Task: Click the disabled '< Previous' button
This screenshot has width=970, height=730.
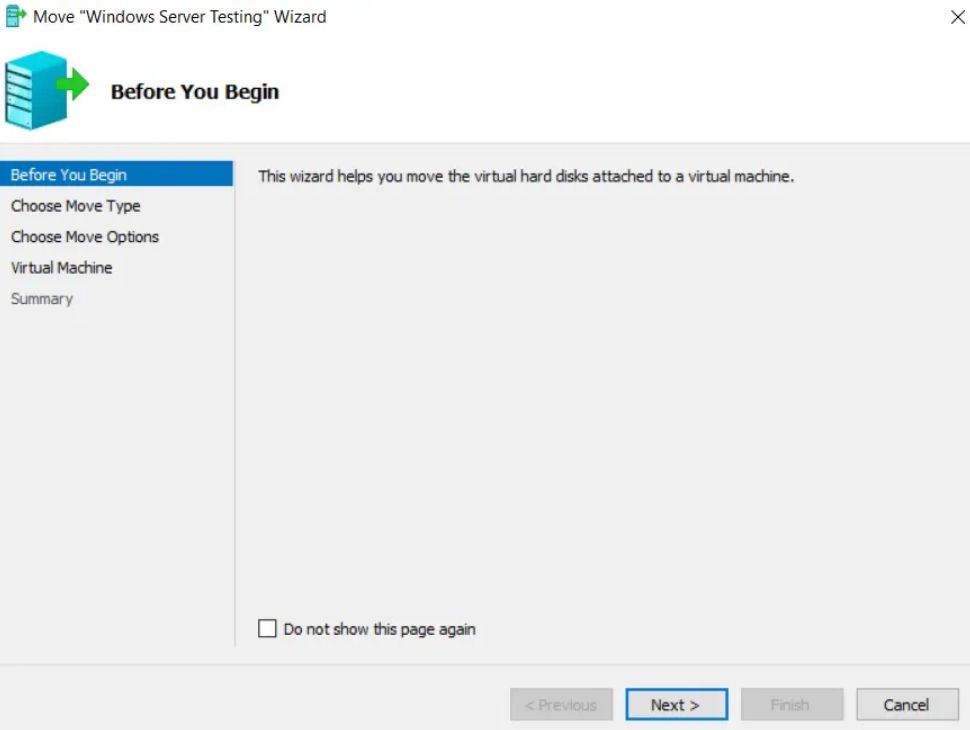Action: click(561, 705)
